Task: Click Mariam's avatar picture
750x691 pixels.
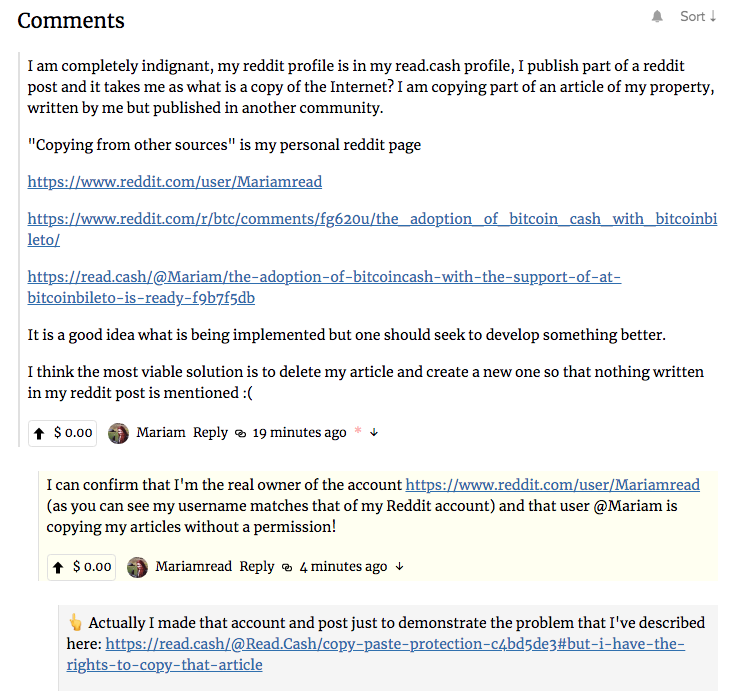Action: (118, 433)
